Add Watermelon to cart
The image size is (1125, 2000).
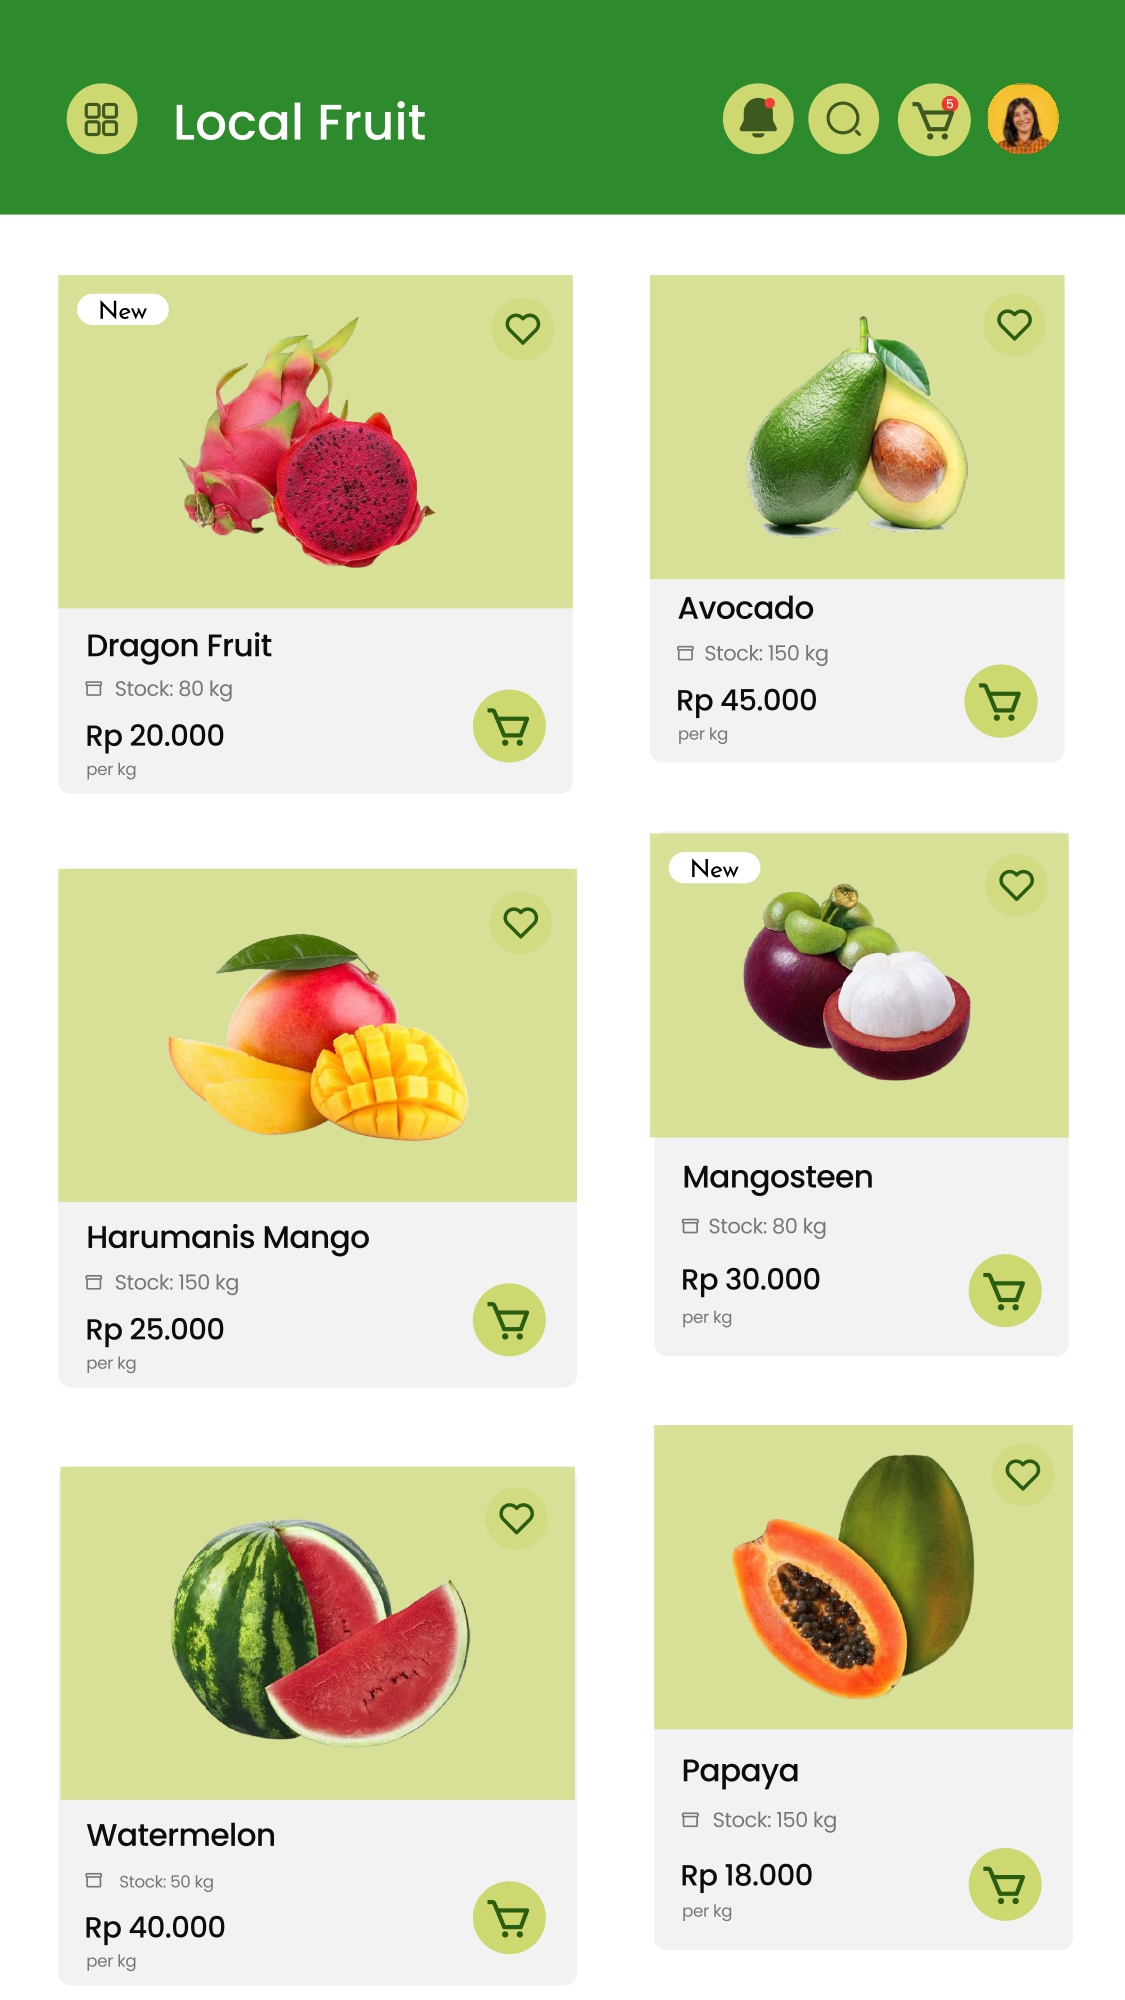tap(509, 1917)
